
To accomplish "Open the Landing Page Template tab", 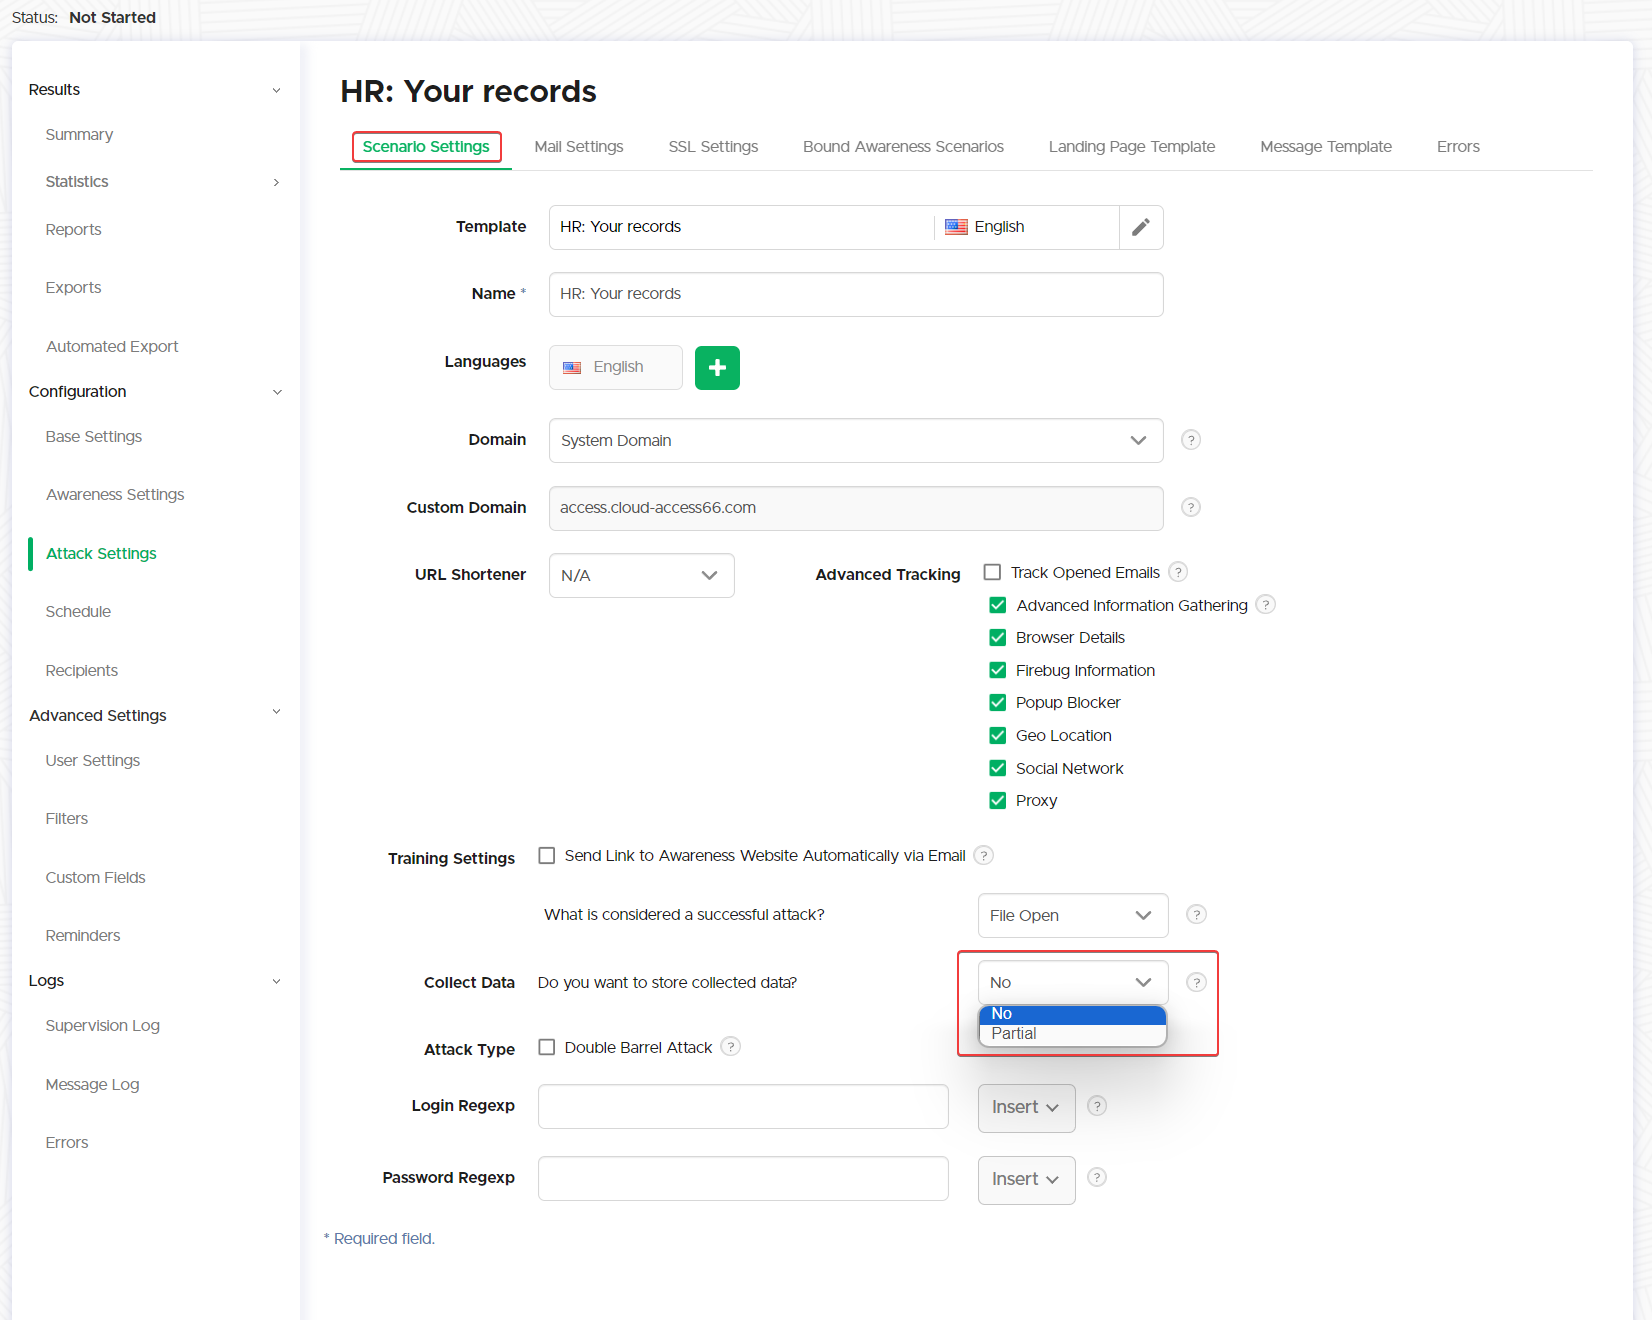I will point(1131,147).
